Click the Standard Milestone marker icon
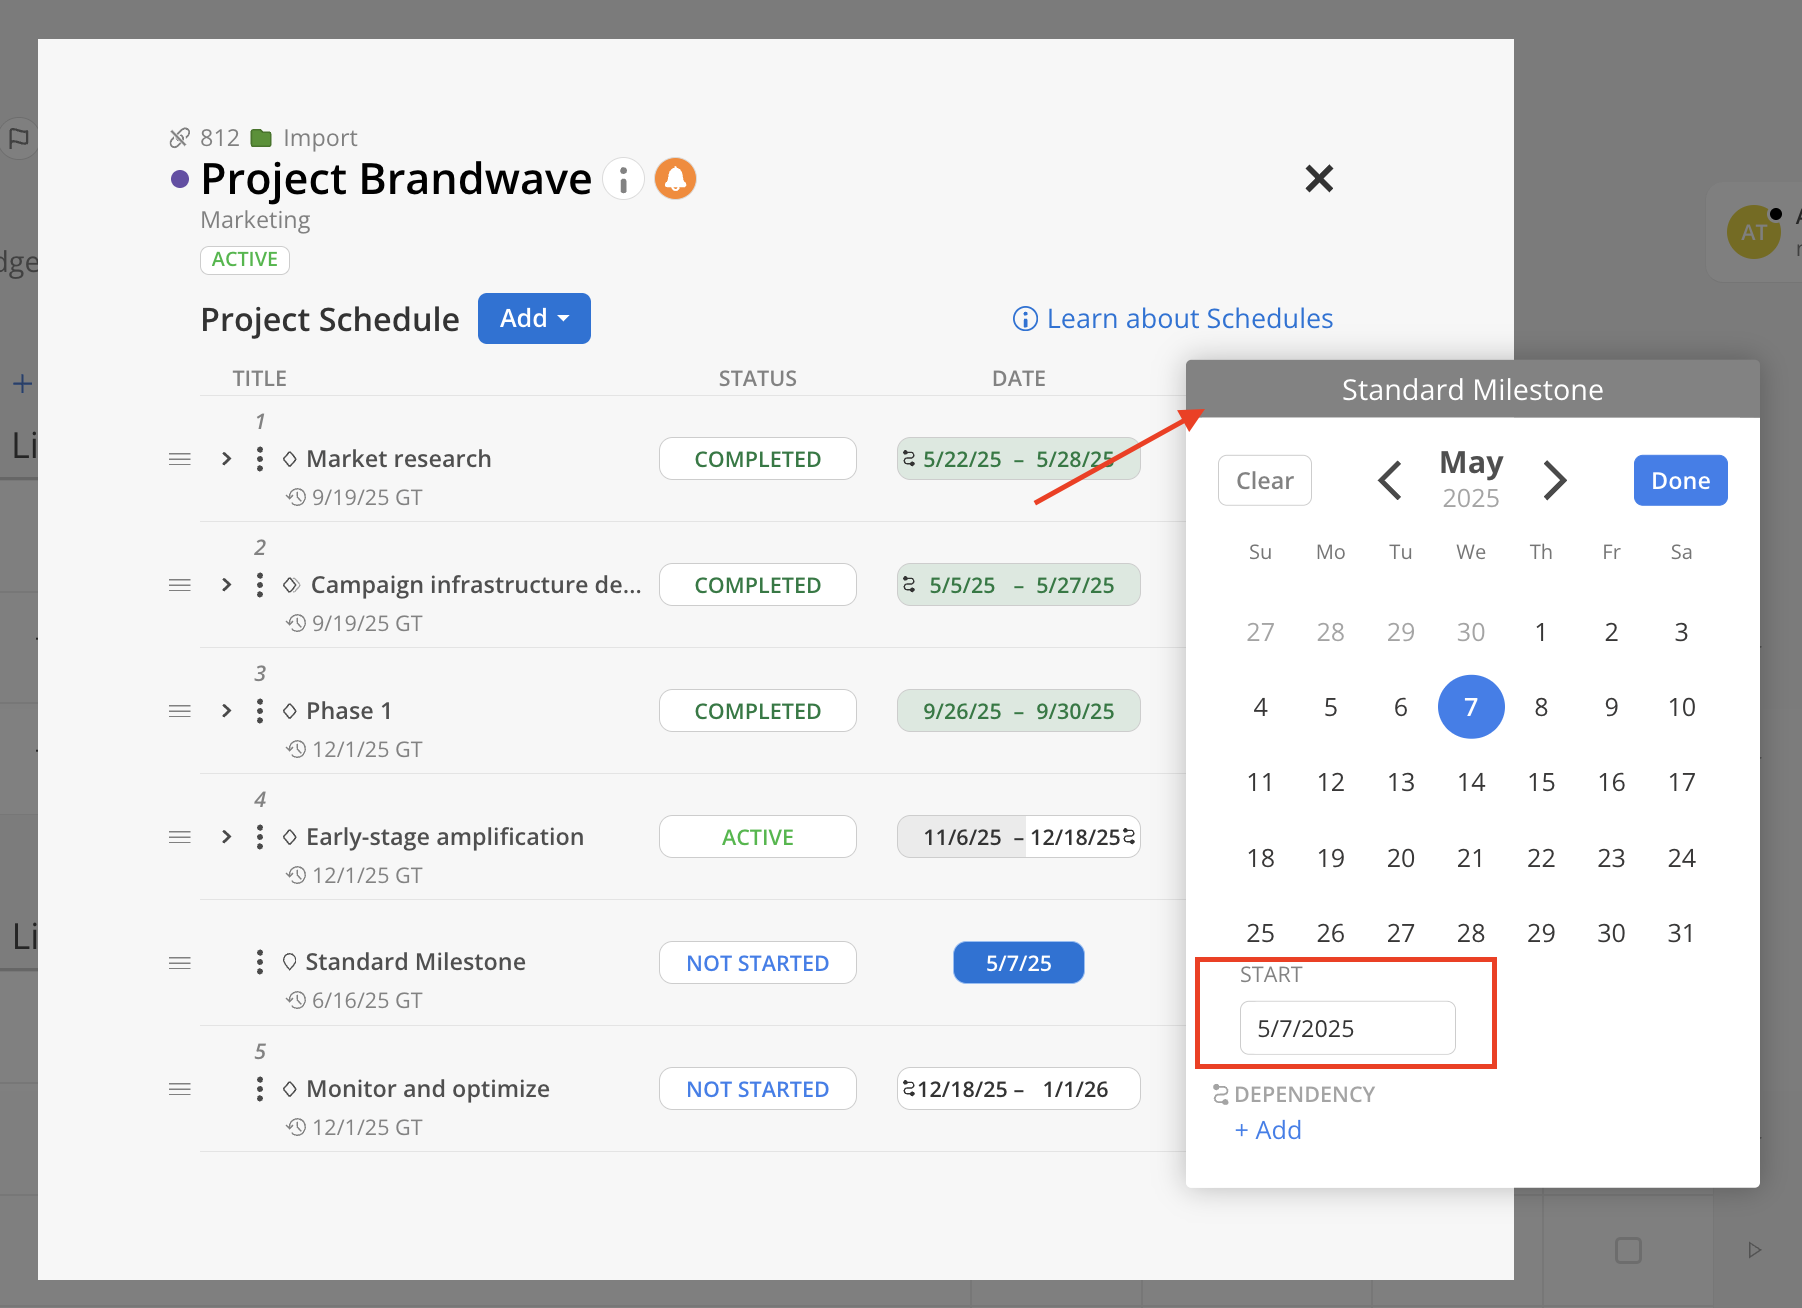This screenshot has height=1308, width=1802. (x=289, y=962)
